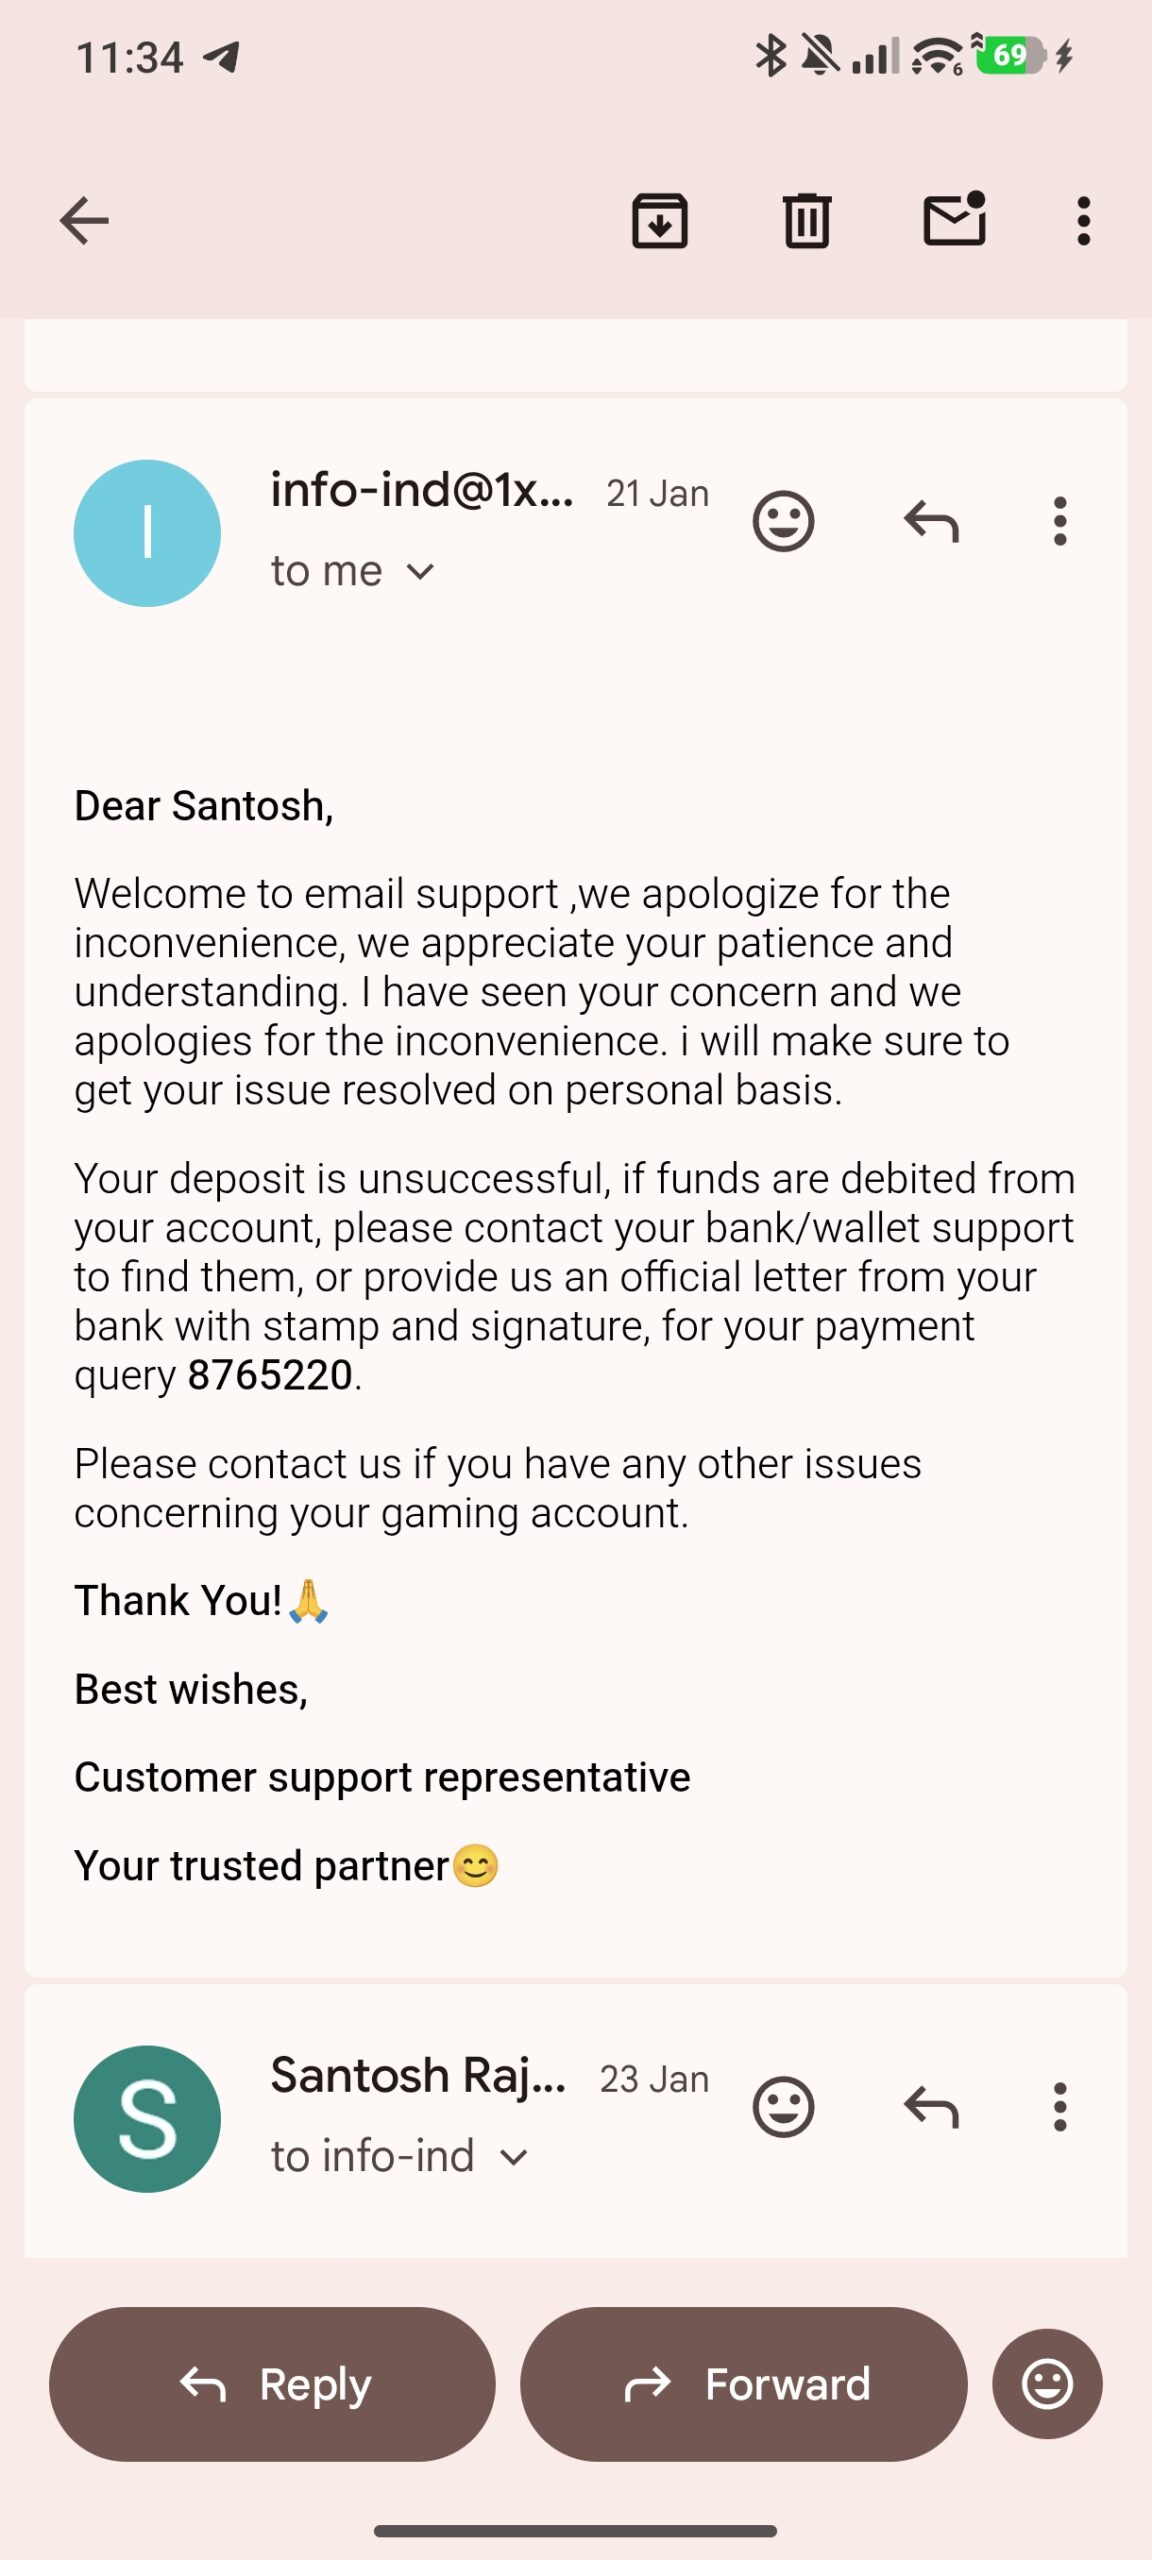Open the top toolbar overflow menu
The image size is (1152, 2560).
1083,221
